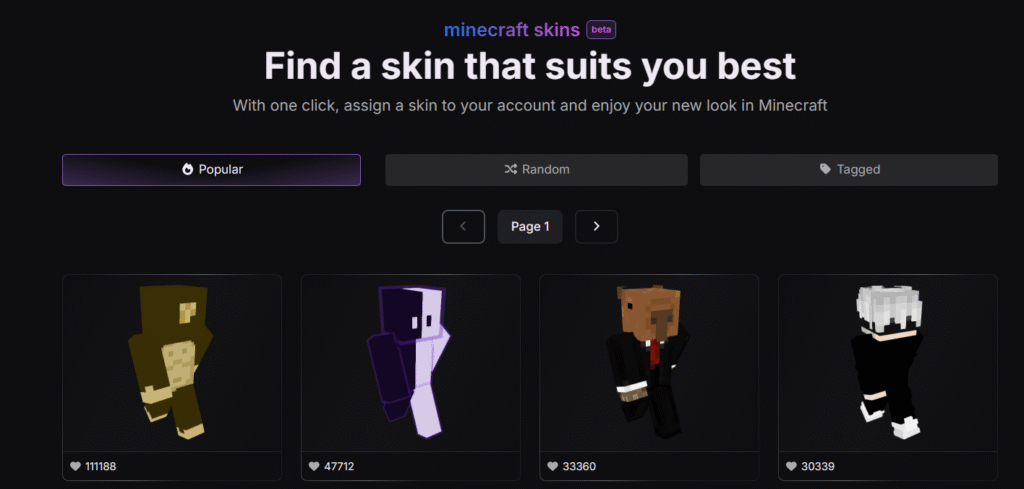Open the capybara in black suit skin
Viewport: 1024px width, 489px height.
(x=649, y=363)
